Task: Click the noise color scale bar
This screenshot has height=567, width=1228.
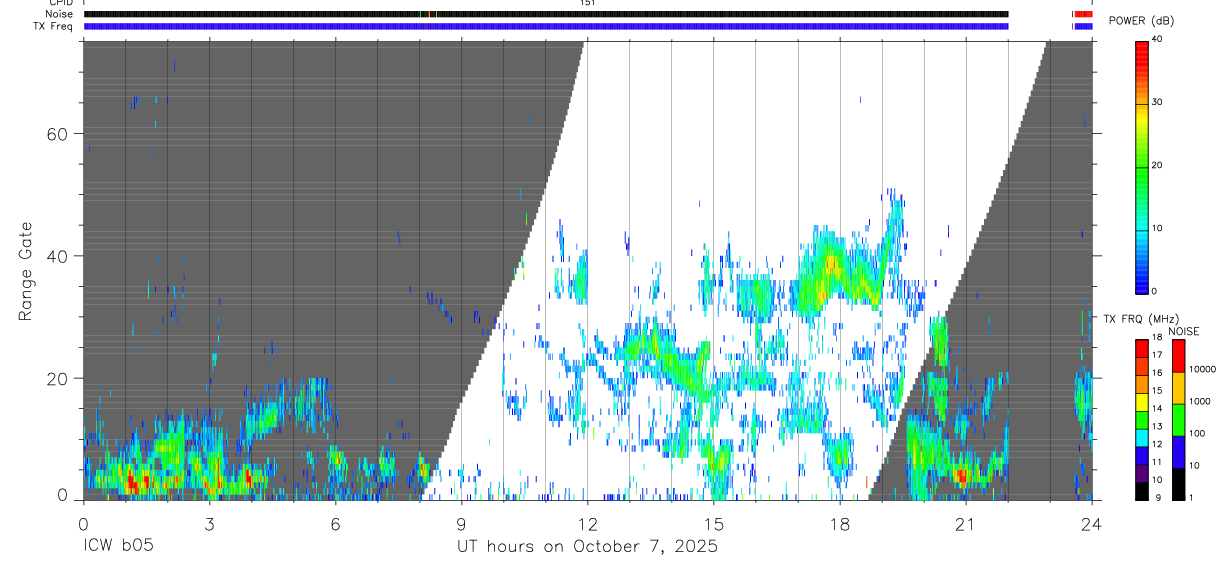Action: pos(1178,419)
